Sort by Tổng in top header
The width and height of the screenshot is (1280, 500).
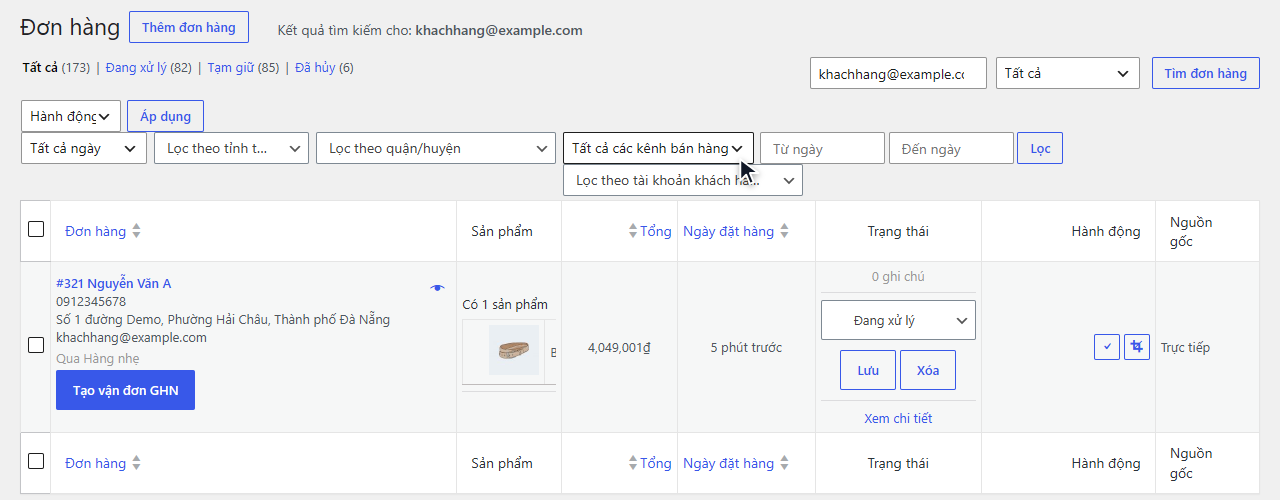649,231
